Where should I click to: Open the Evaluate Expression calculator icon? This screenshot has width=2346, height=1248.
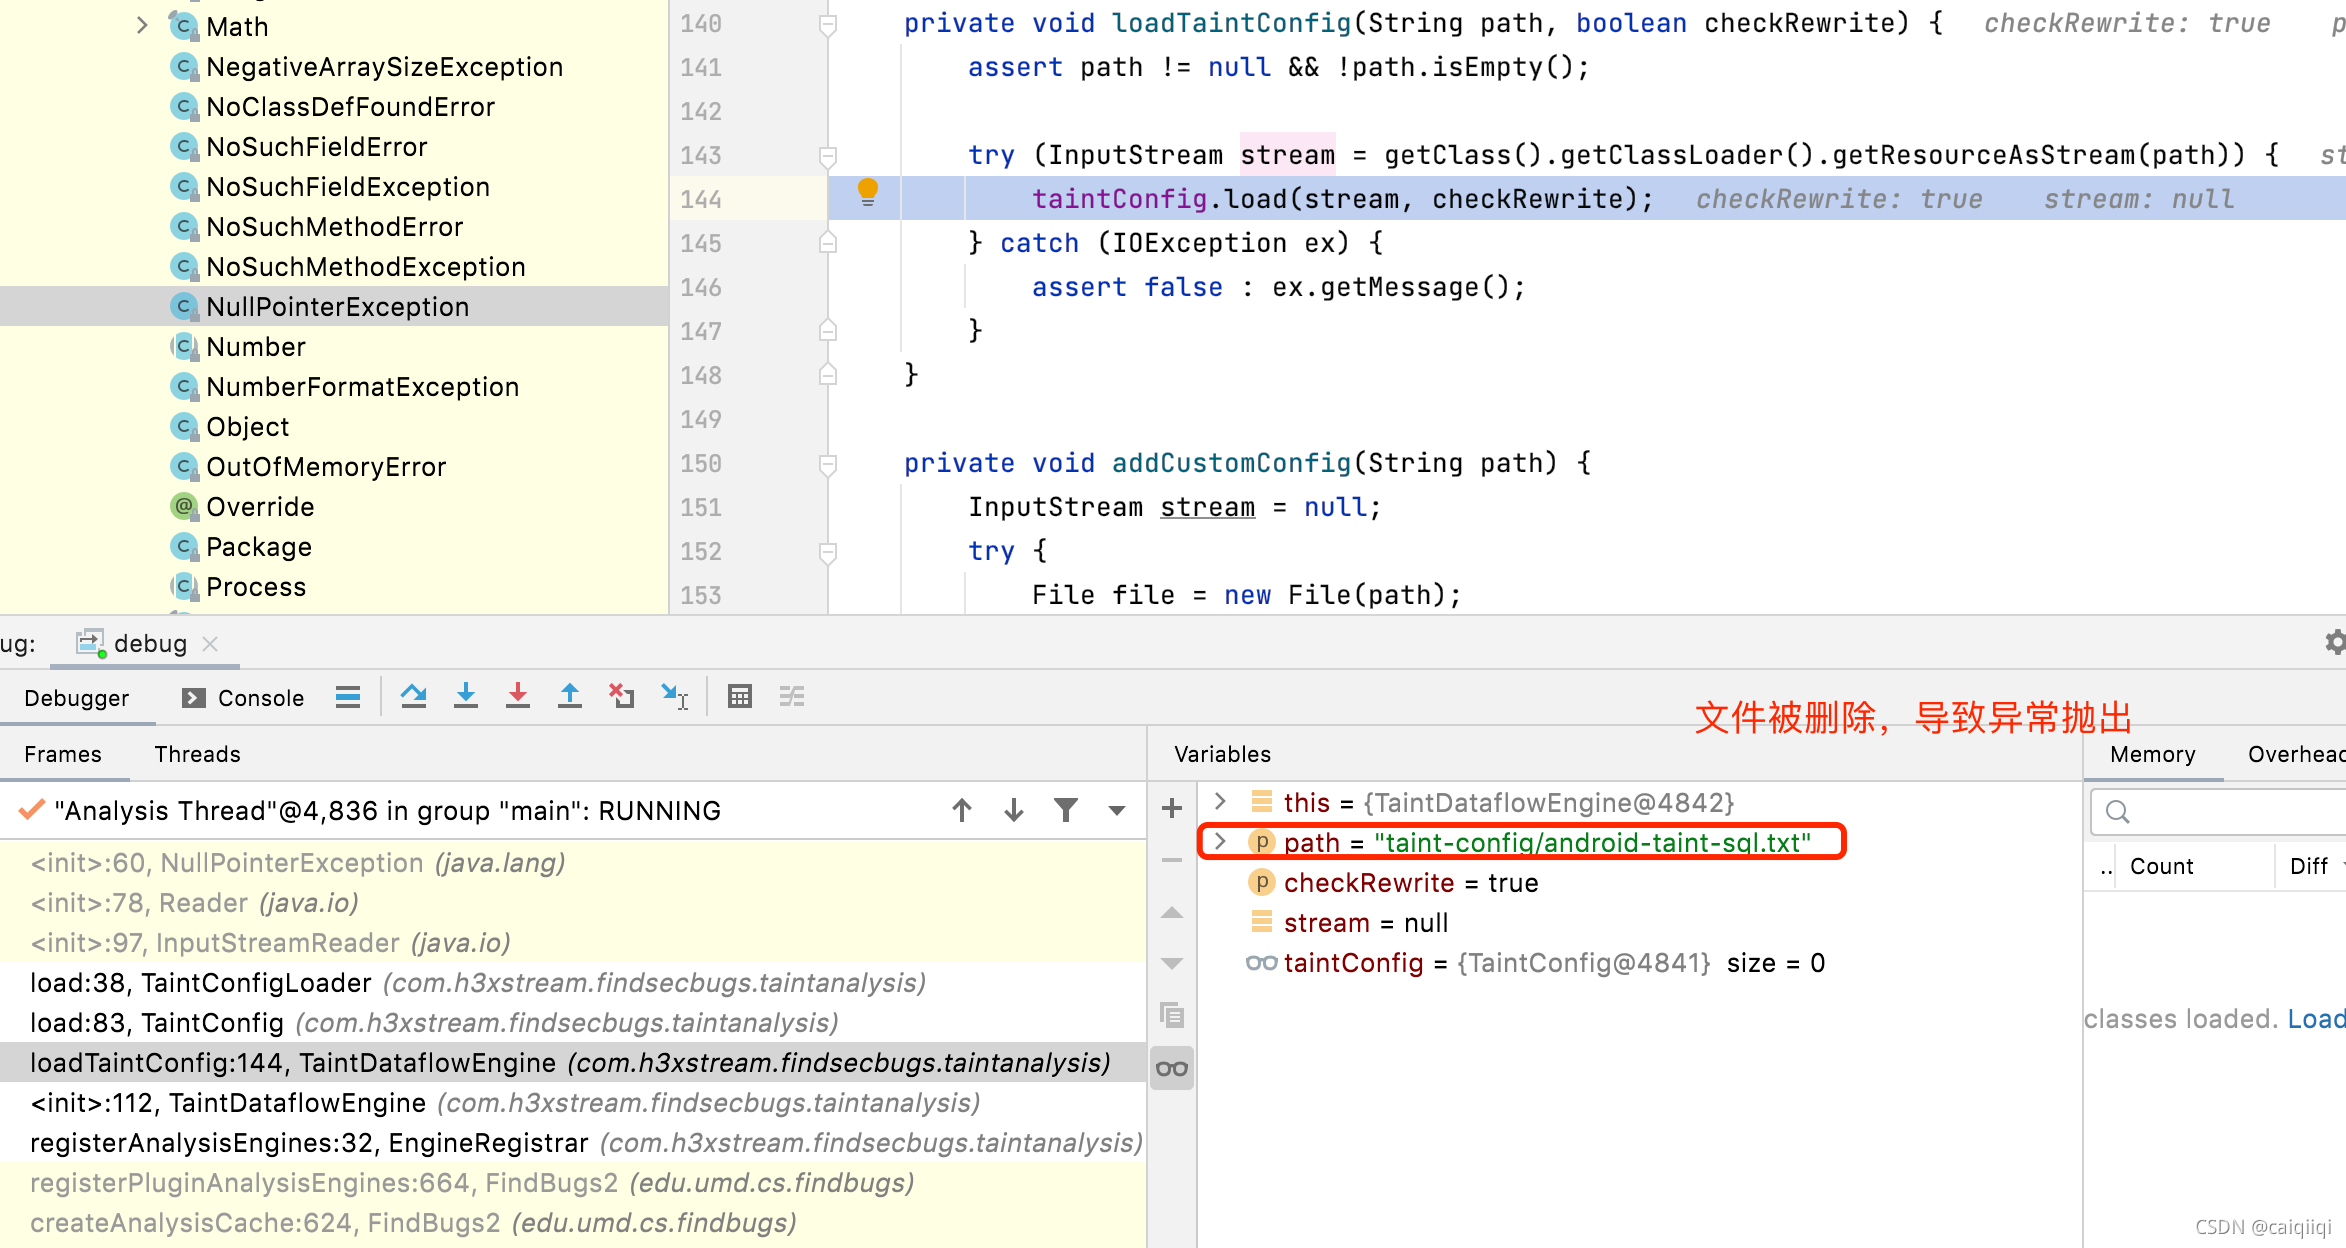tap(740, 696)
